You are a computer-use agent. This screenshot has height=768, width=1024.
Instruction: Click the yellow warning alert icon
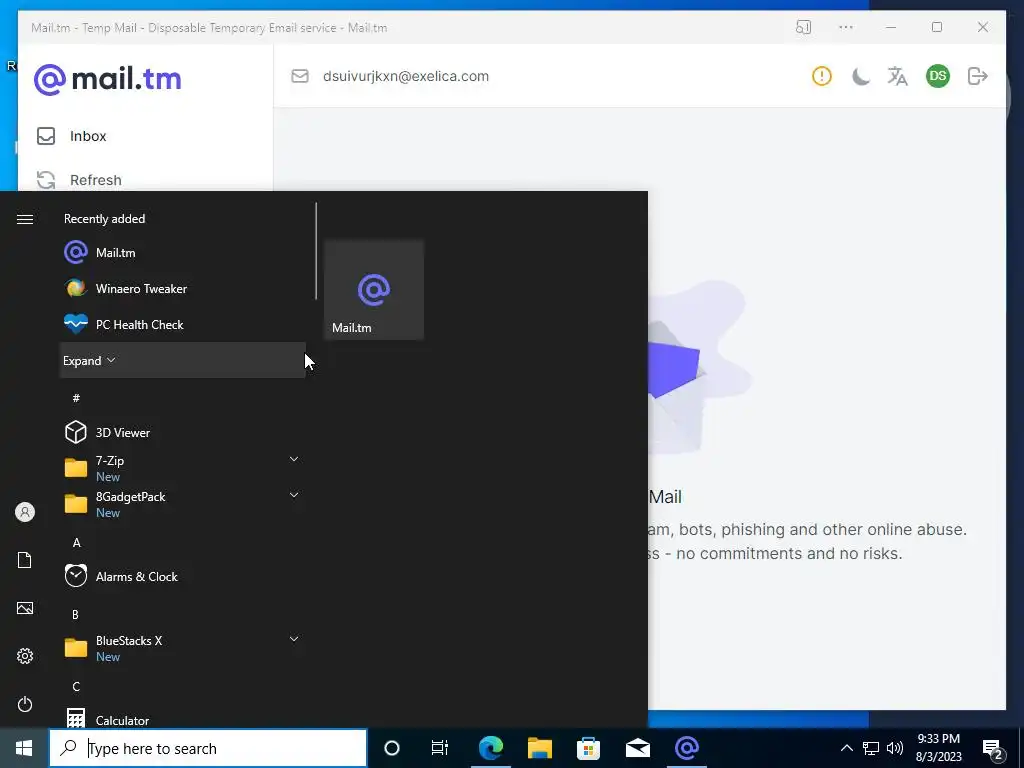tap(822, 76)
